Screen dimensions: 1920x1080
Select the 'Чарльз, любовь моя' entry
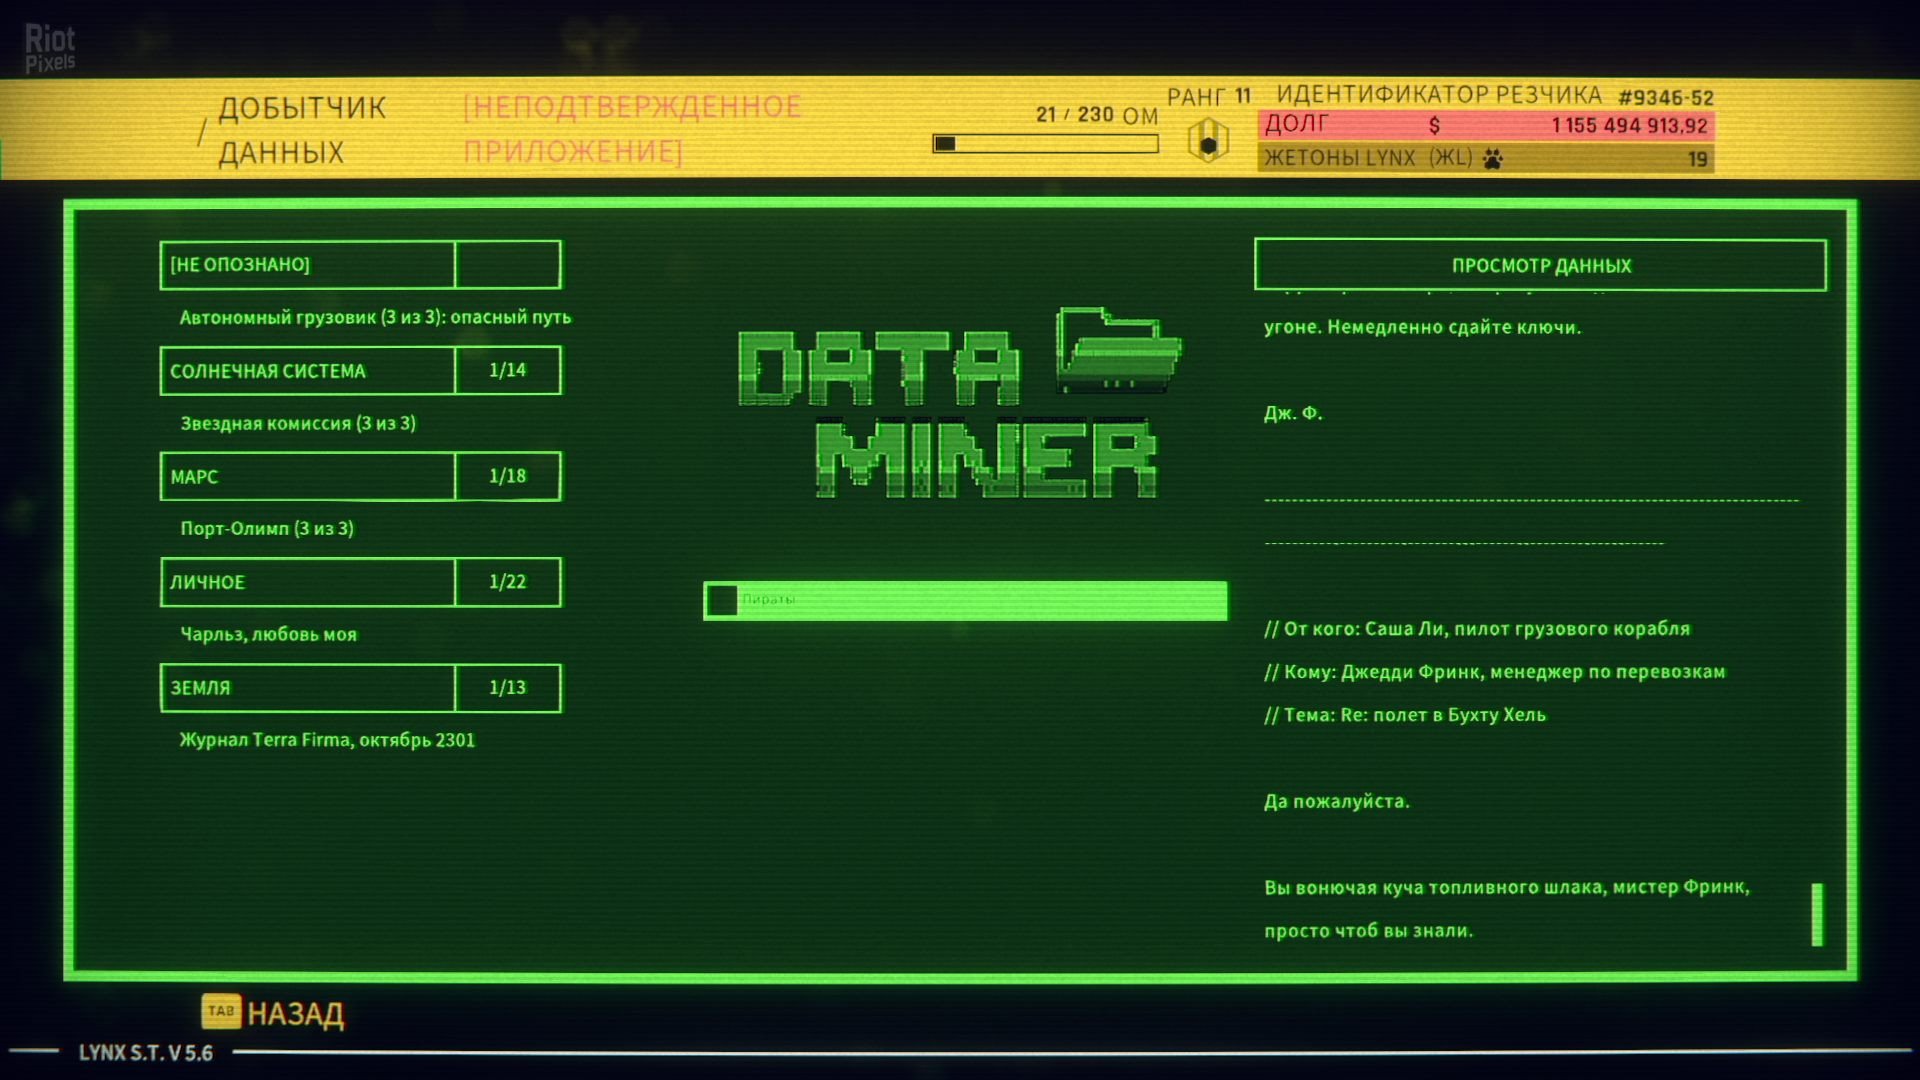pyautogui.click(x=270, y=634)
